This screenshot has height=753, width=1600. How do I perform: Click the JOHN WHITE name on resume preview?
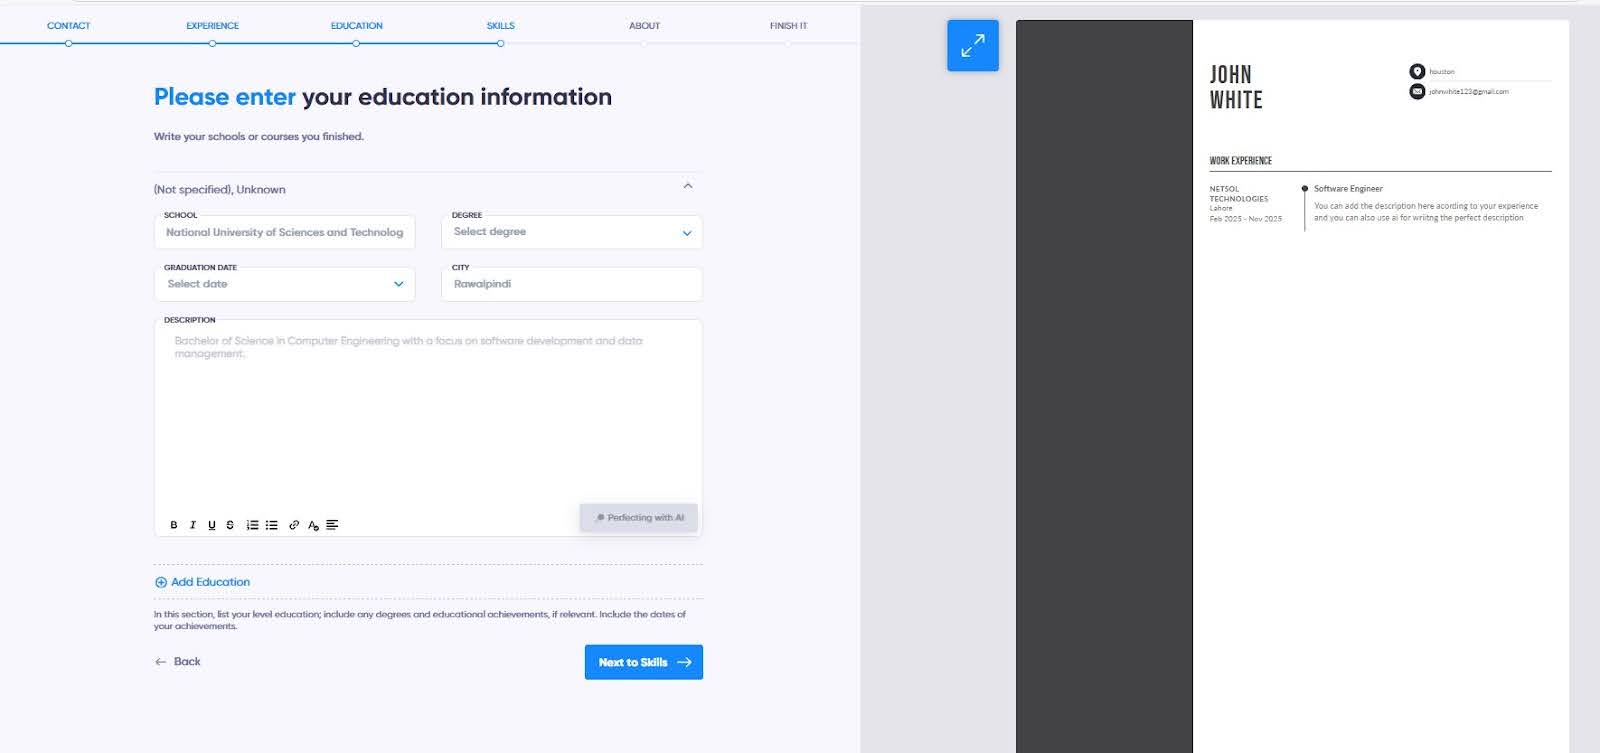point(1236,87)
